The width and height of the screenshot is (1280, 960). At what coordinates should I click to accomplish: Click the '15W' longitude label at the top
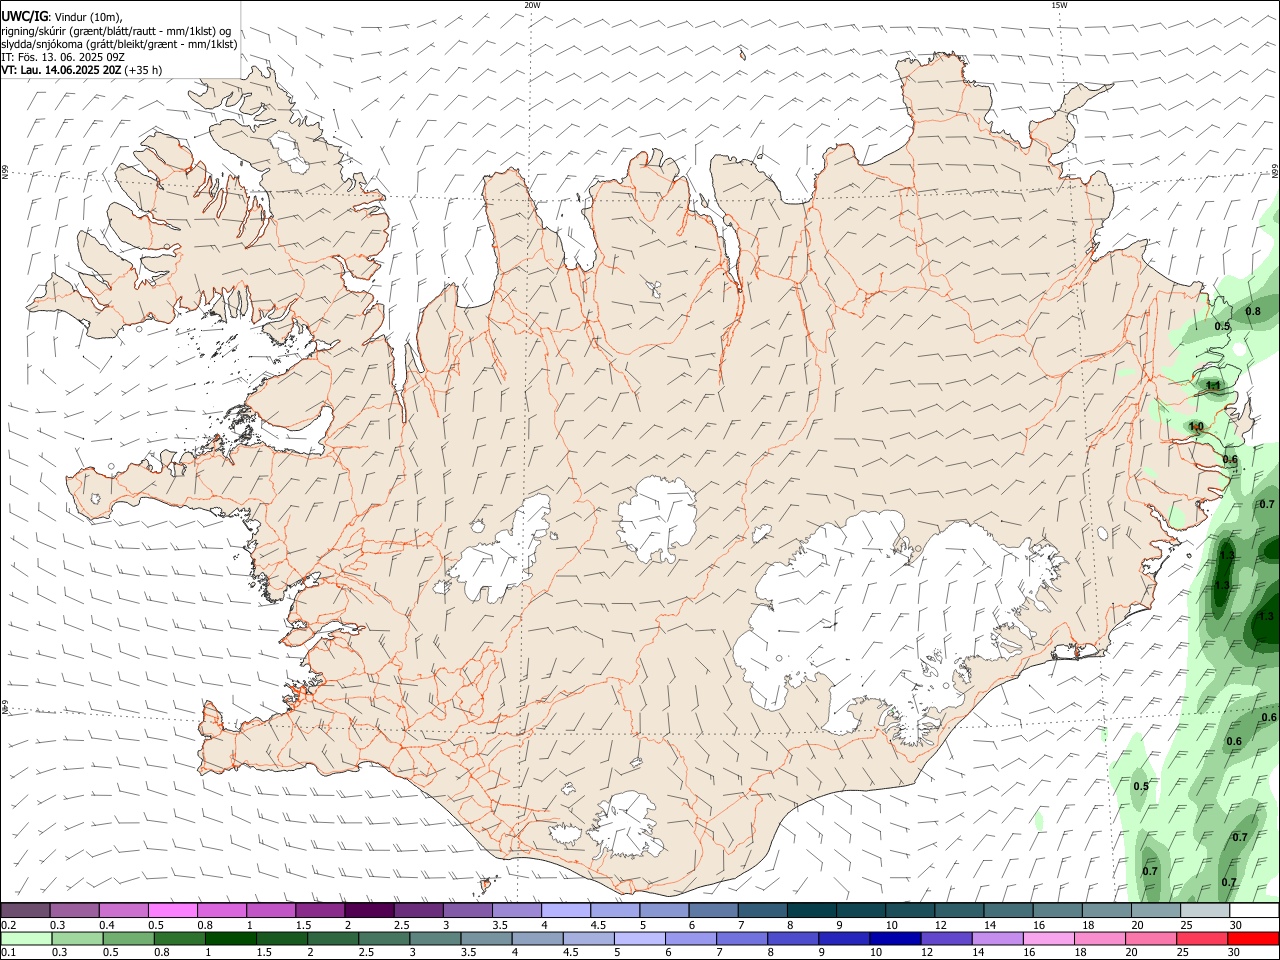1059,5
